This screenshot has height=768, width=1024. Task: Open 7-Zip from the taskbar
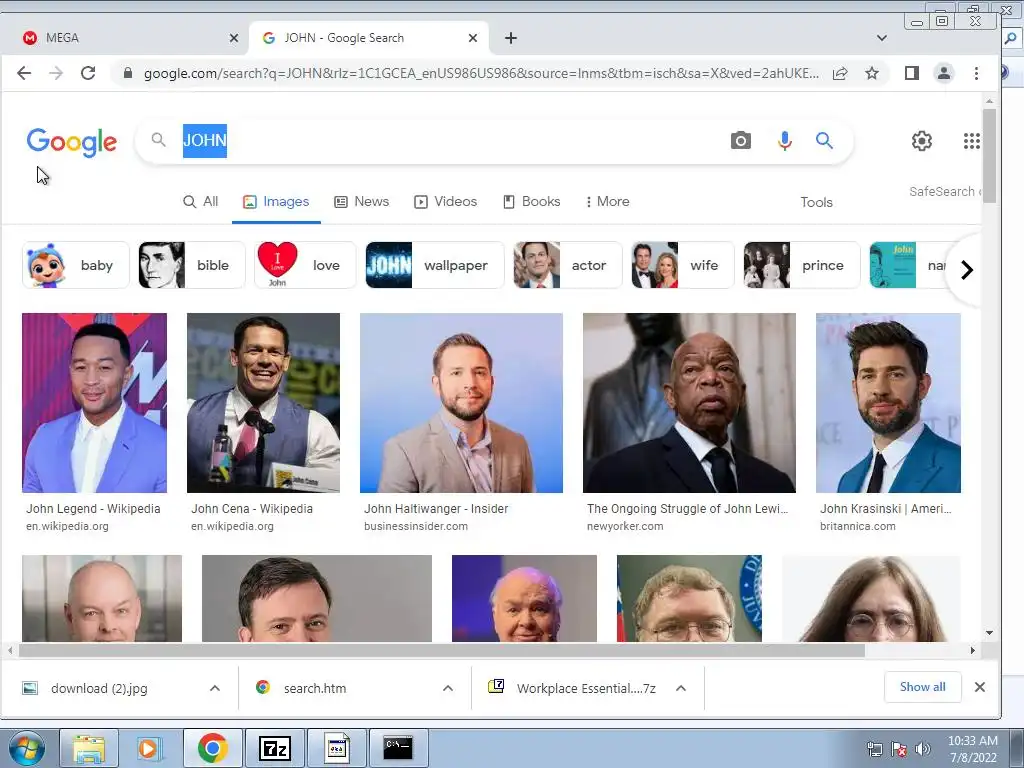coord(274,748)
